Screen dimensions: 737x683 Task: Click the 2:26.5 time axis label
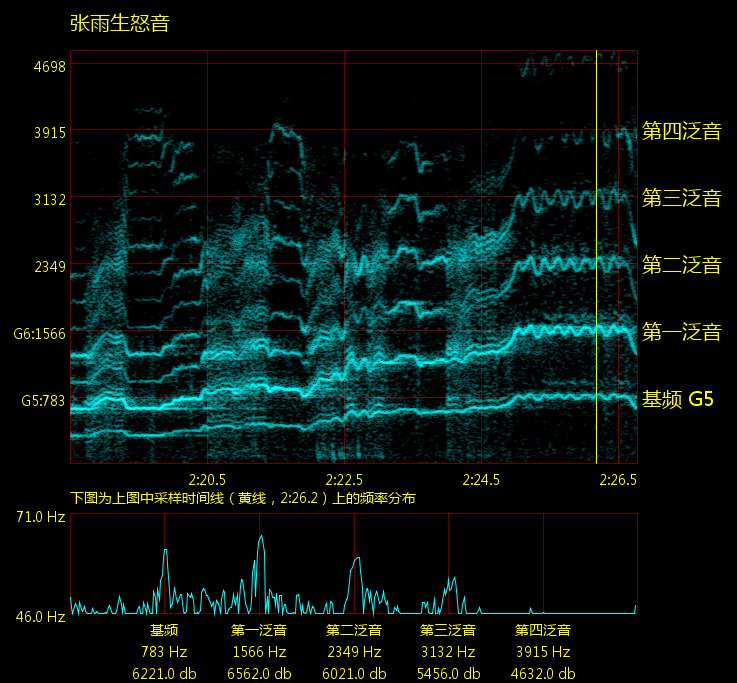618,479
